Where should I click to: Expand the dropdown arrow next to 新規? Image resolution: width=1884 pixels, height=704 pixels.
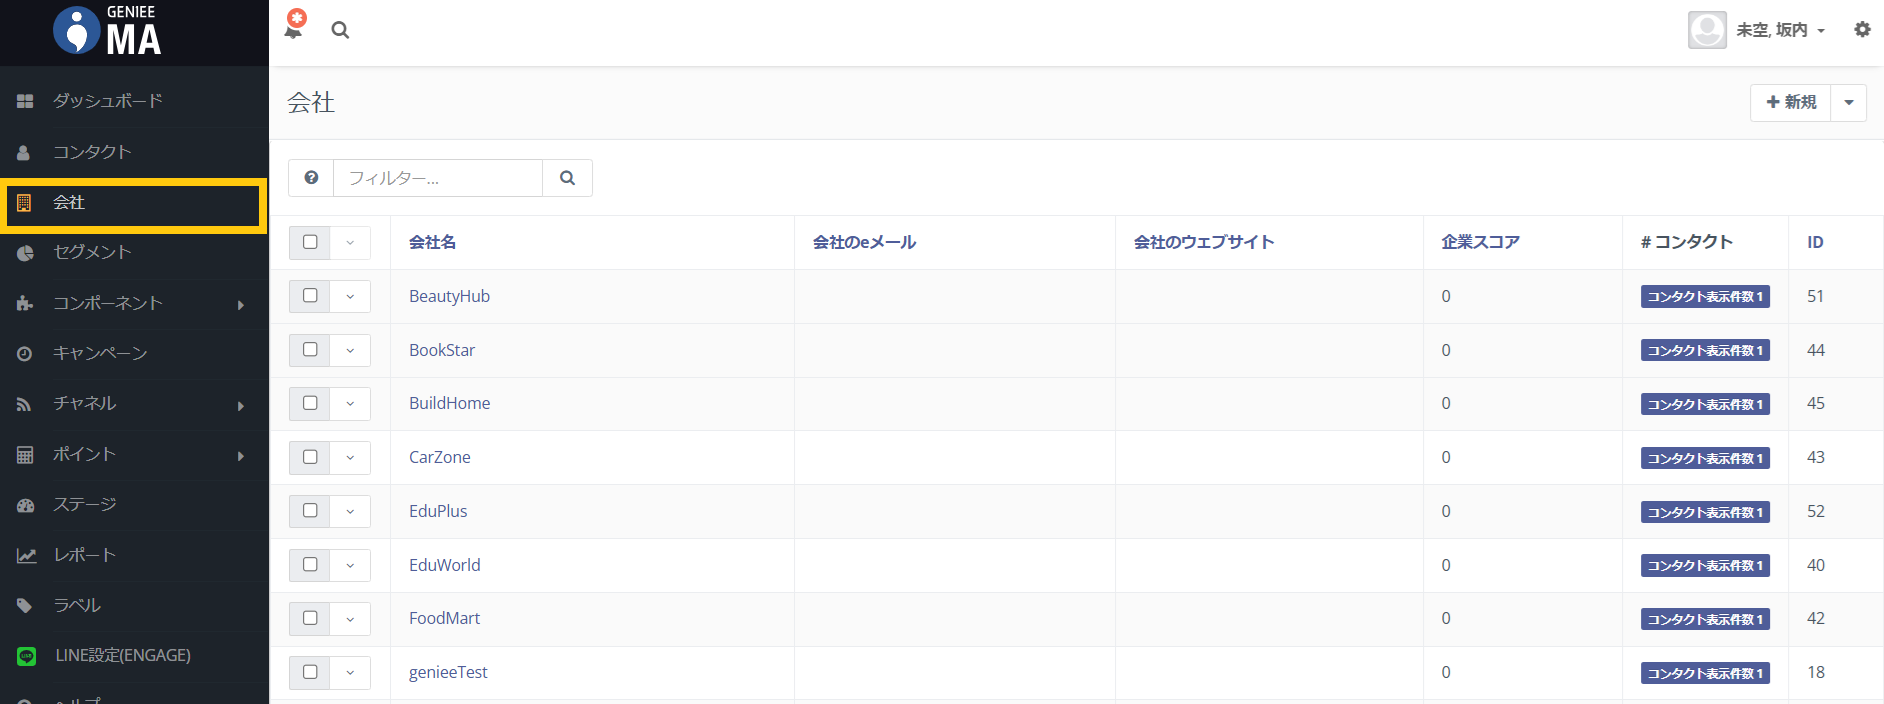pyautogui.click(x=1848, y=102)
